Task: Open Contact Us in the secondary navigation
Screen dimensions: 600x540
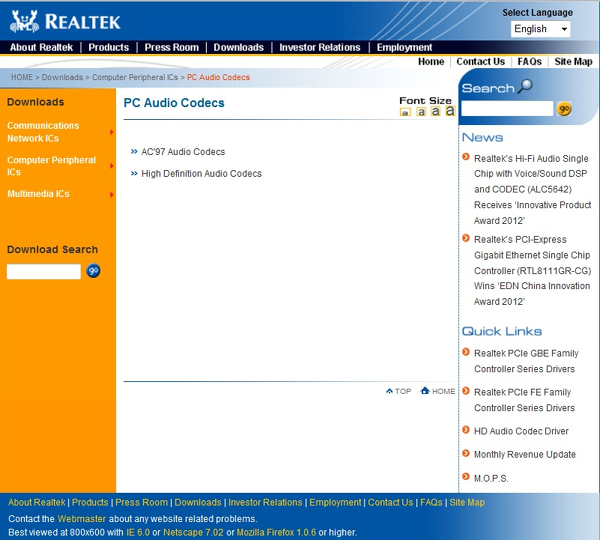Action: coord(481,62)
